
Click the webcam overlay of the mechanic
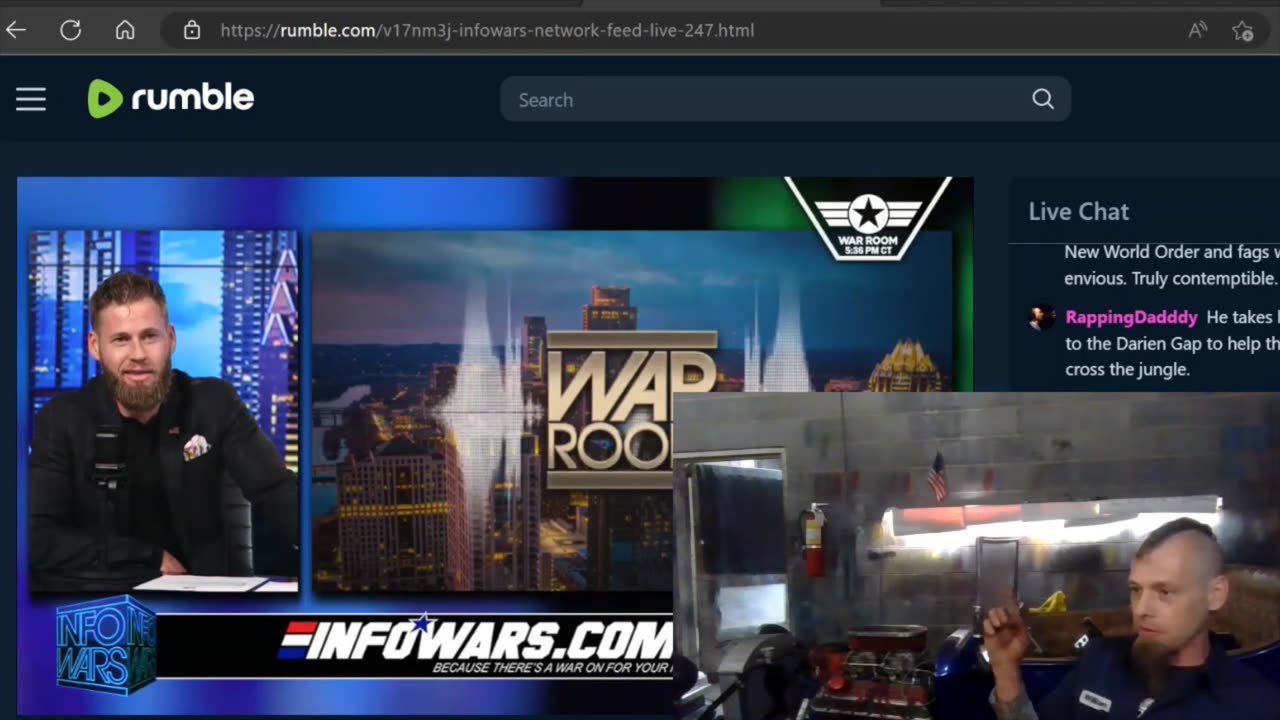976,556
